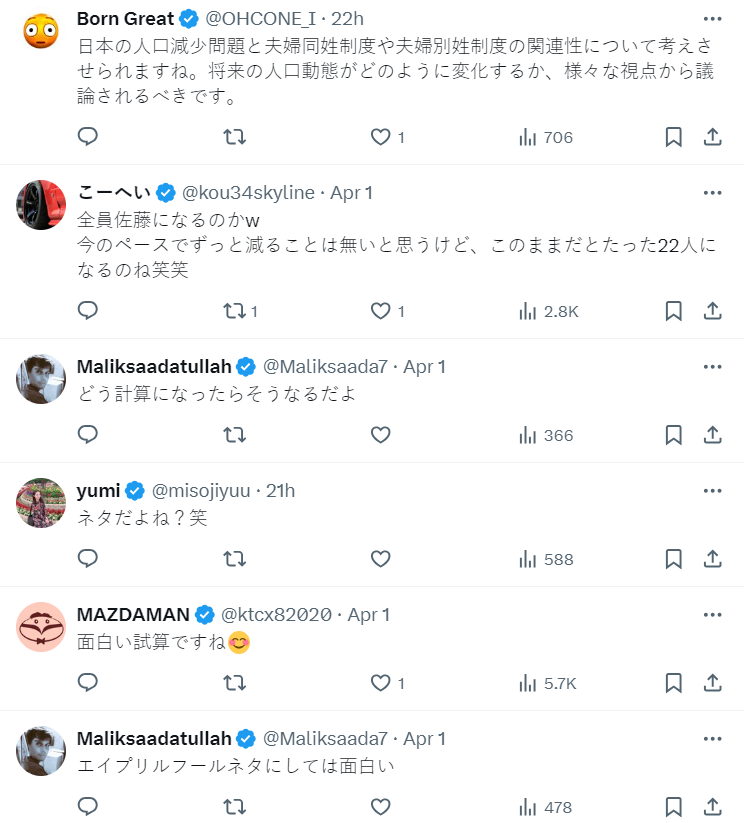The image size is (744, 823).
Task: Expand the three-dot menu on MAZDAMAN's tweet
Action: click(712, 614)
